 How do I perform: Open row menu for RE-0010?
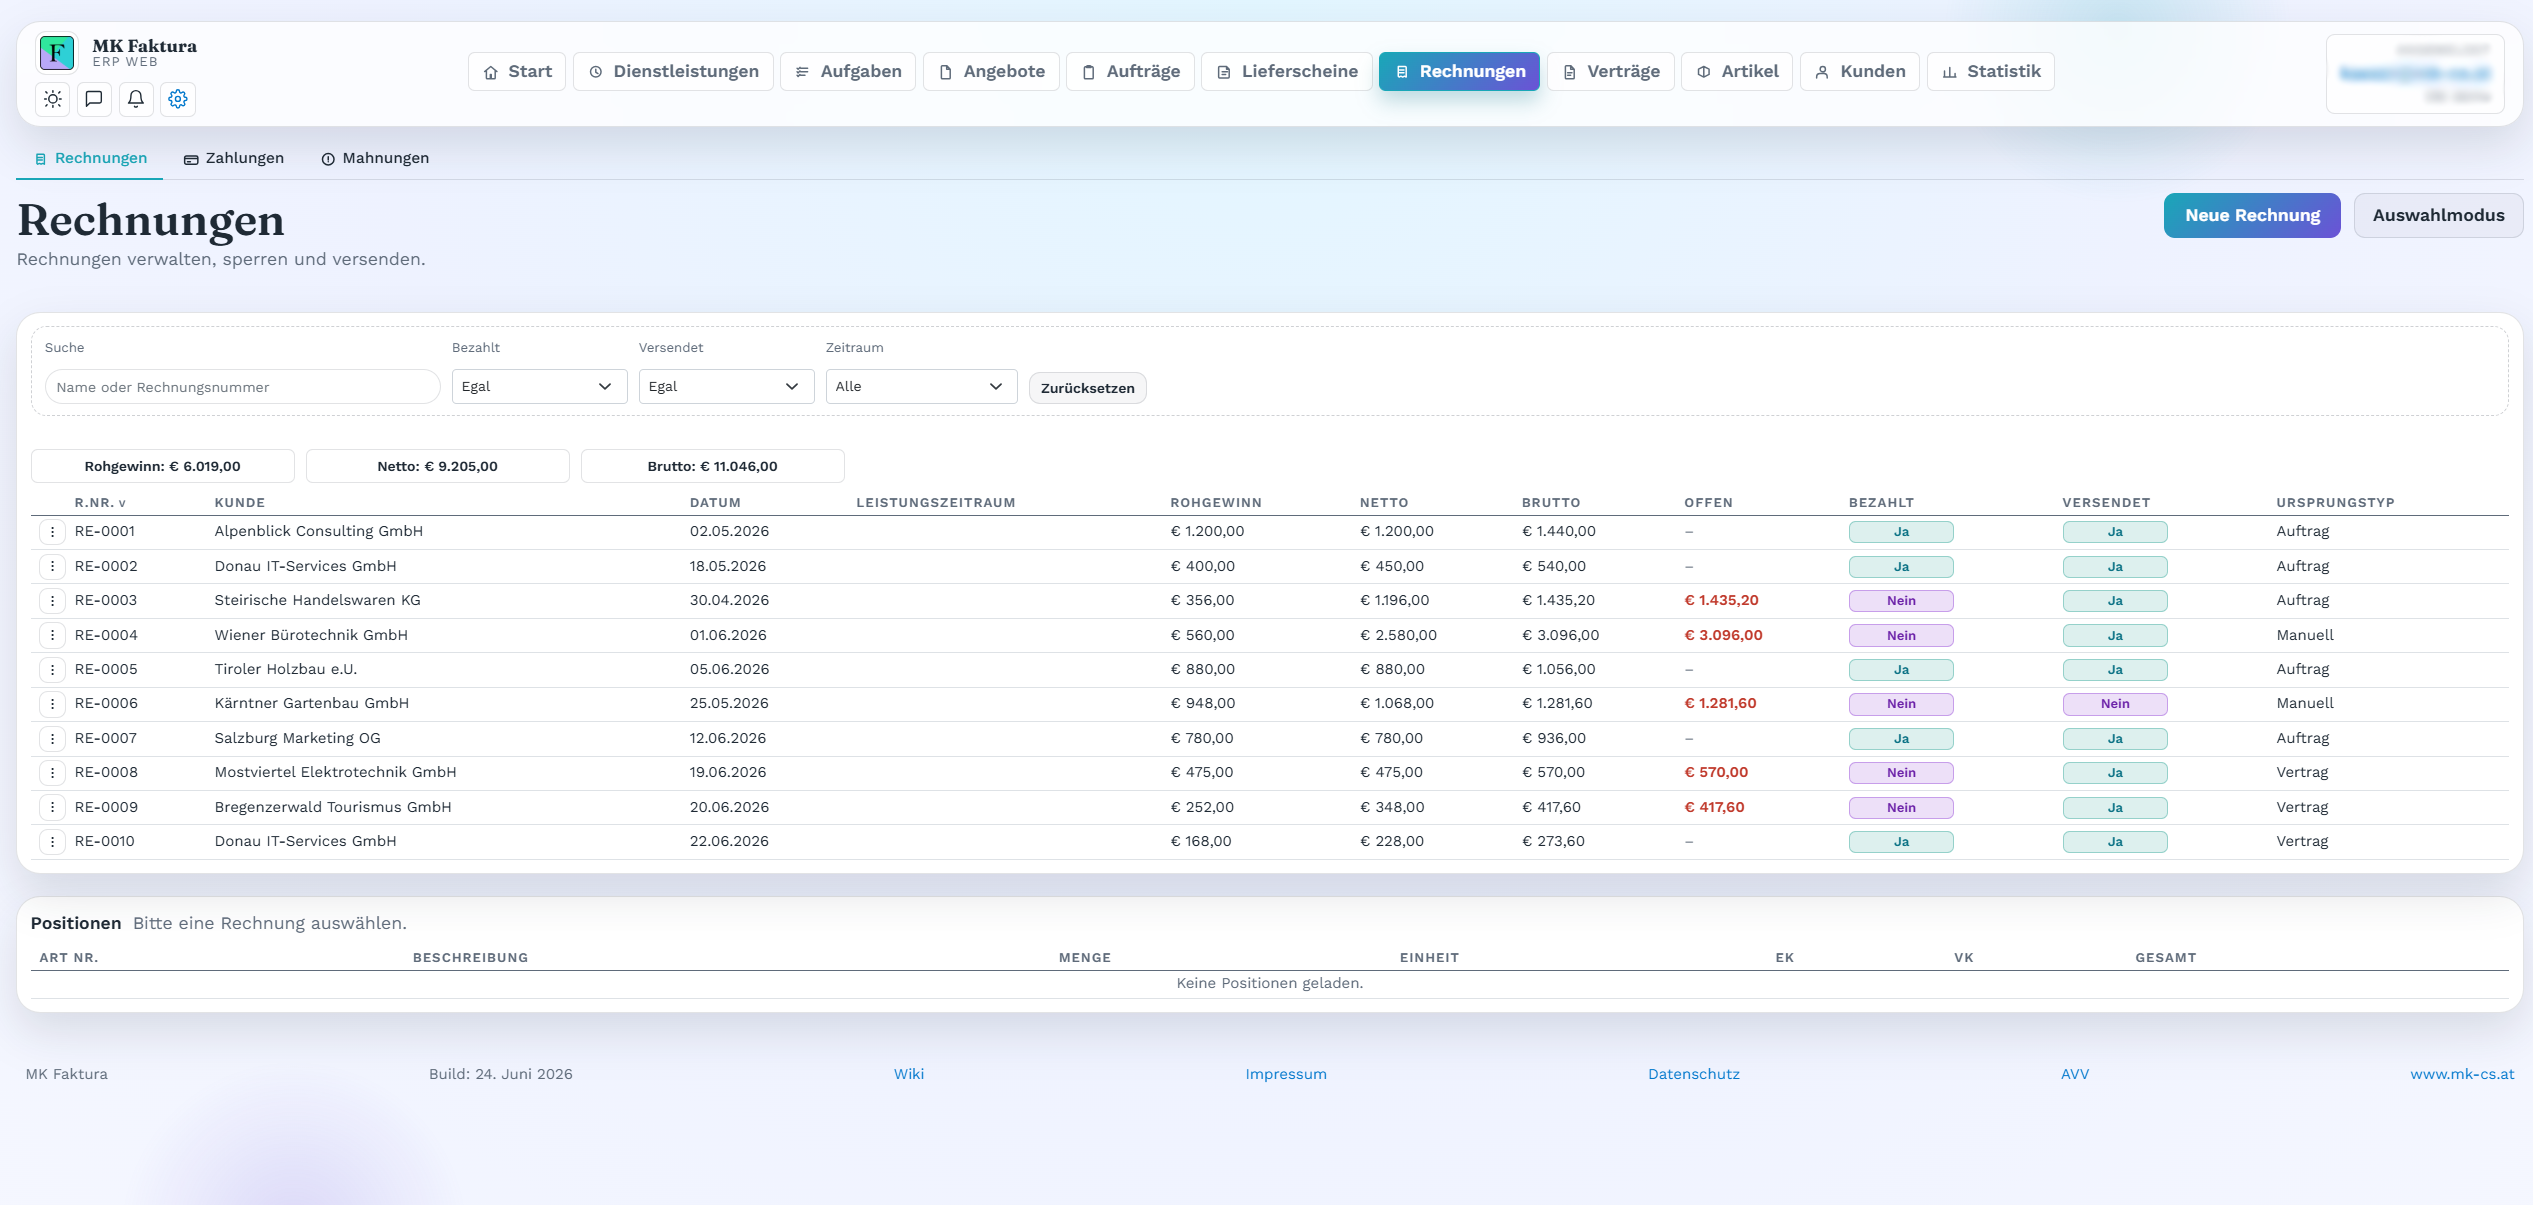click(52, 842)
